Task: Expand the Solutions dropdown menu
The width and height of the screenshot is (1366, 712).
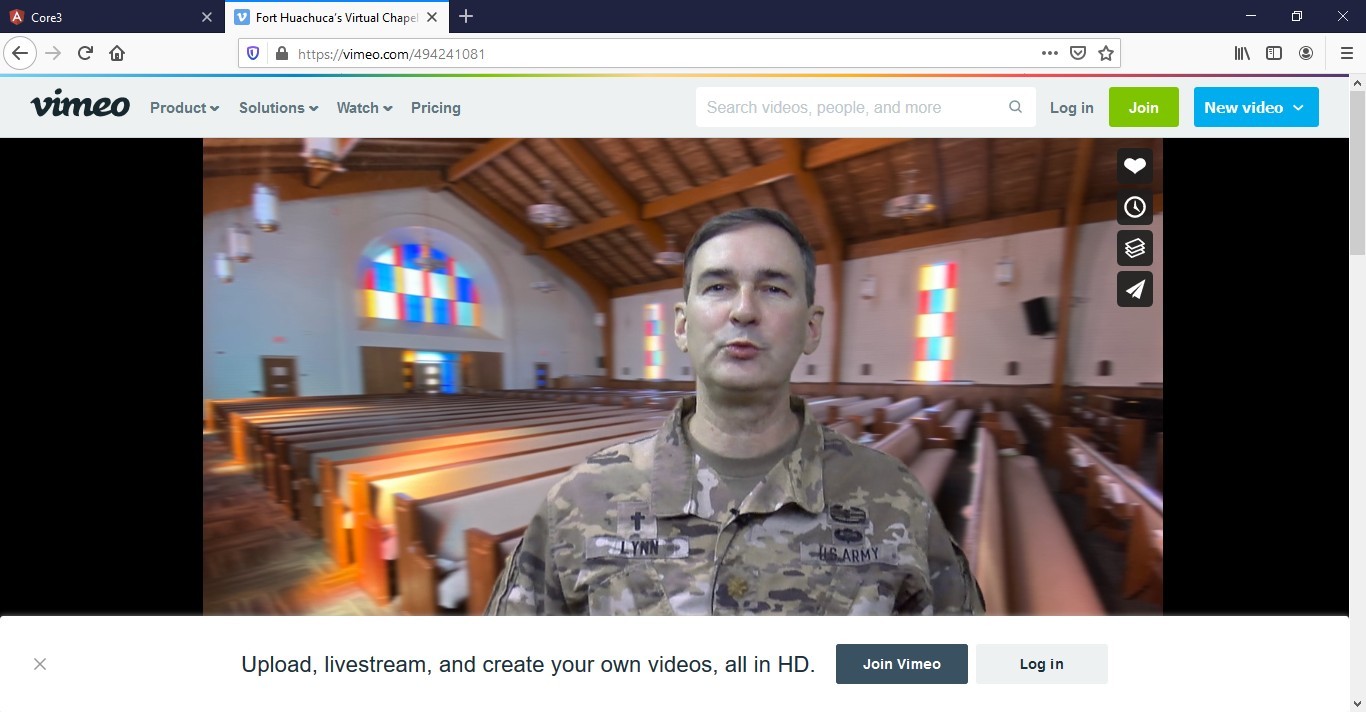Action: tap(278, 108)
